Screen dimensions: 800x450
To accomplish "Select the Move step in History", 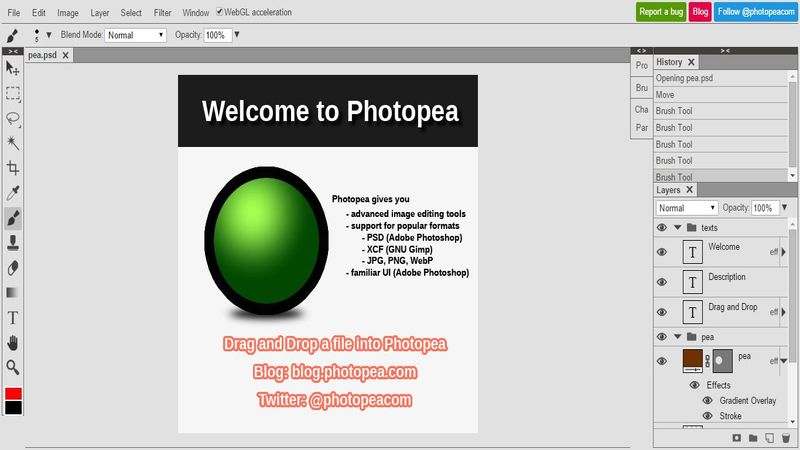I will [x=665, y=94].
